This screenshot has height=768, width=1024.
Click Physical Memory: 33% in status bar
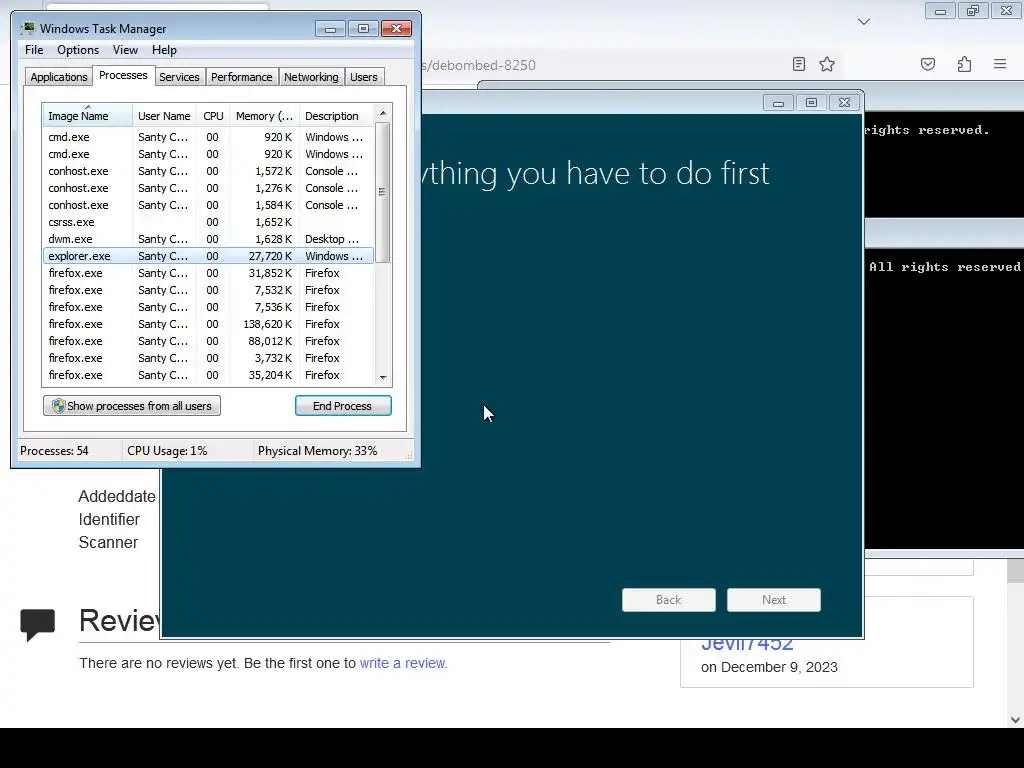[317, 451]
